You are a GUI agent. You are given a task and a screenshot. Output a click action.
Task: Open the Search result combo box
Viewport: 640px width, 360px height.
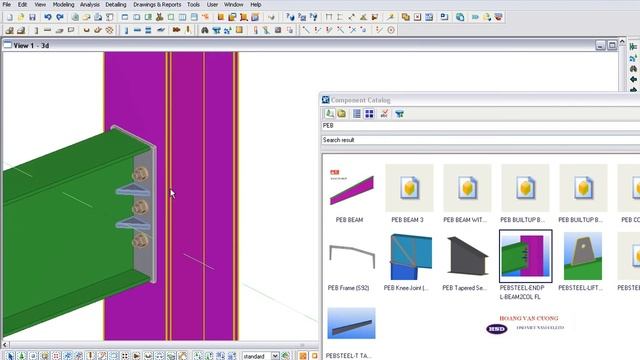(x=480, y=140)
